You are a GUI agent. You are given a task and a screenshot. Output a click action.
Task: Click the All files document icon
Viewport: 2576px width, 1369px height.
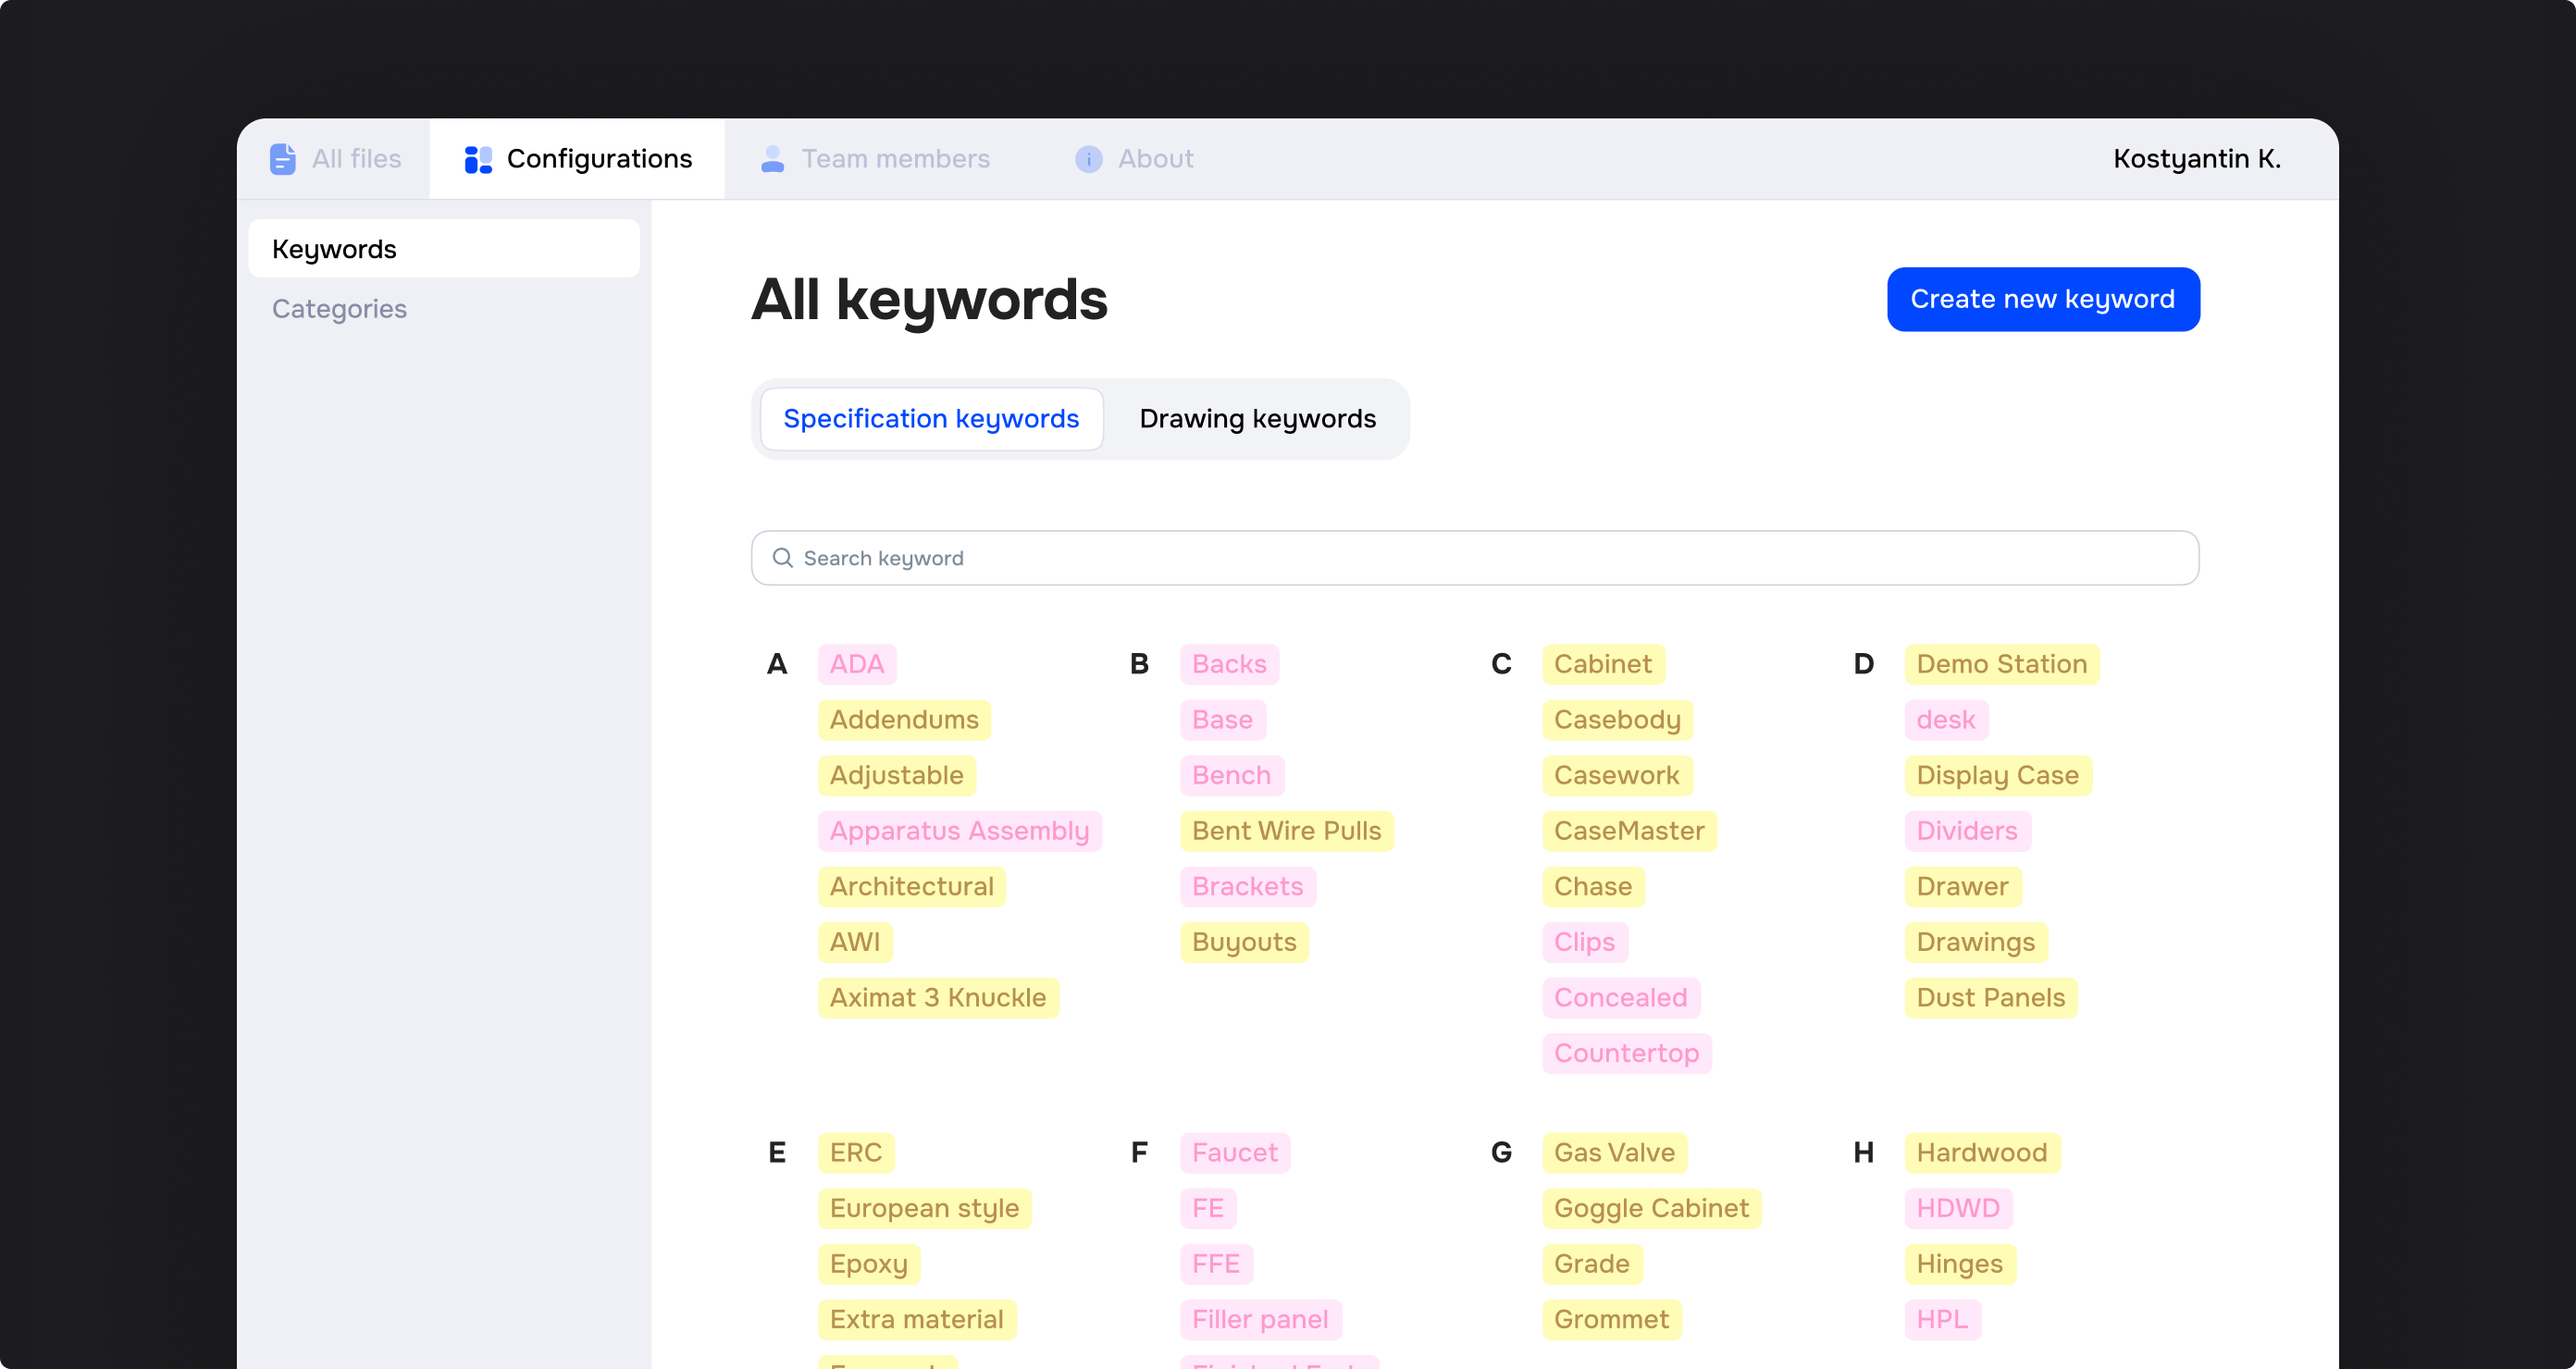pyautogui.click(x=283, y=159)
